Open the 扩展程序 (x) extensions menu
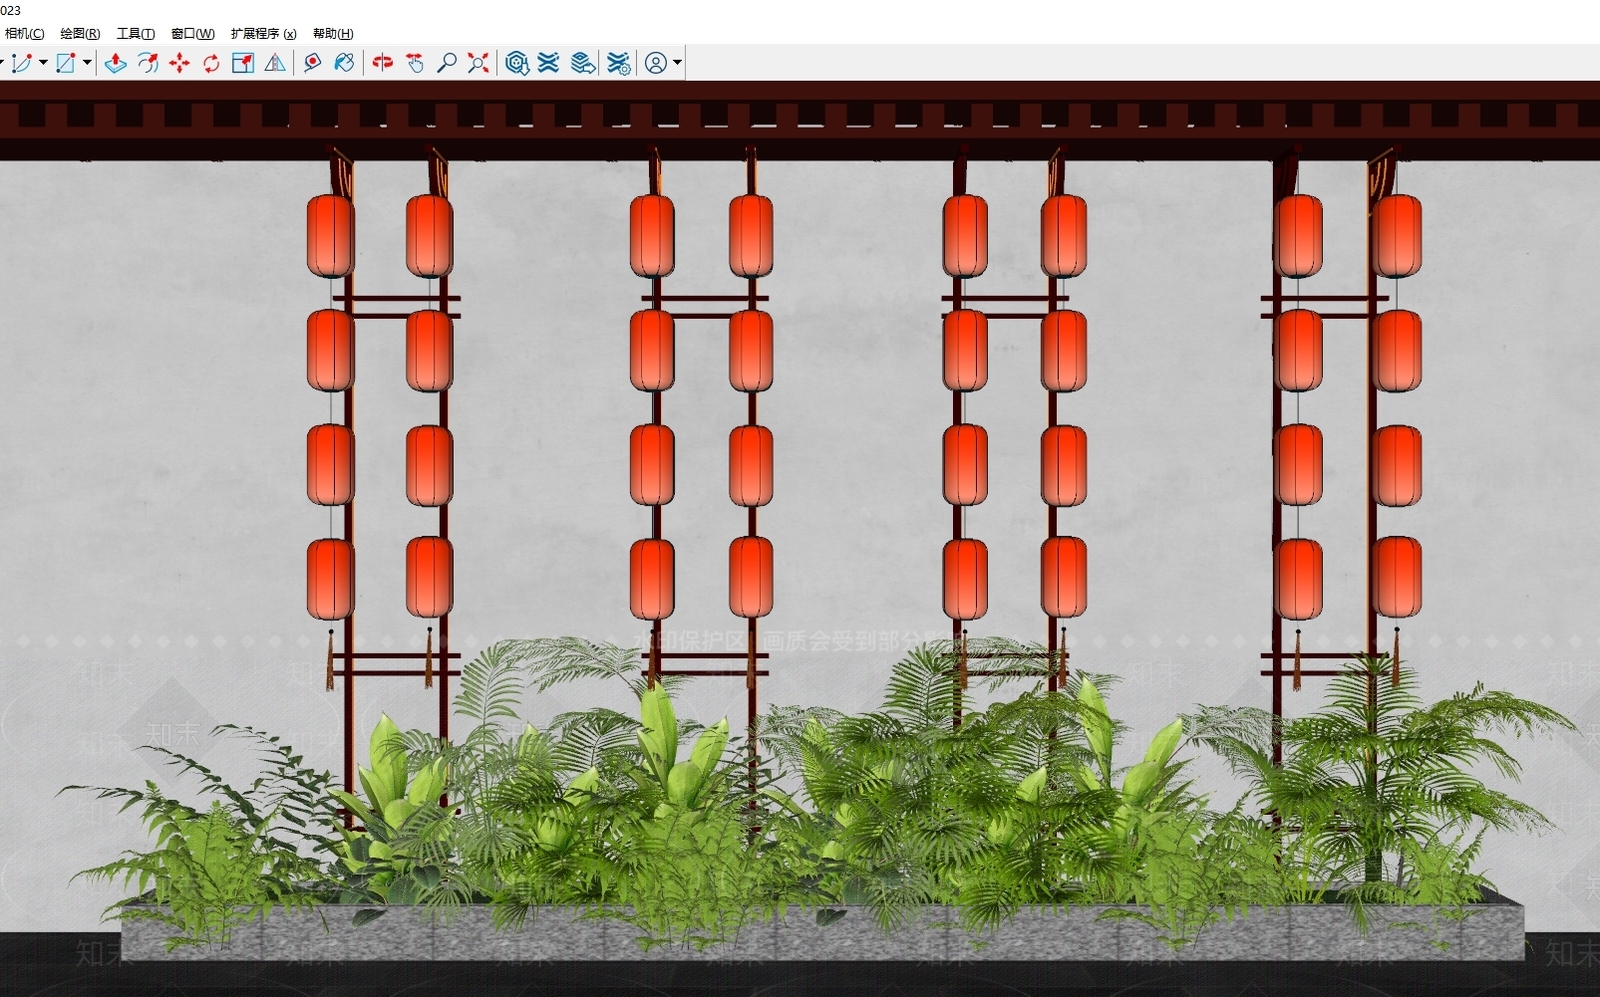The image size is (1600, 997). [x=263, y=33]
